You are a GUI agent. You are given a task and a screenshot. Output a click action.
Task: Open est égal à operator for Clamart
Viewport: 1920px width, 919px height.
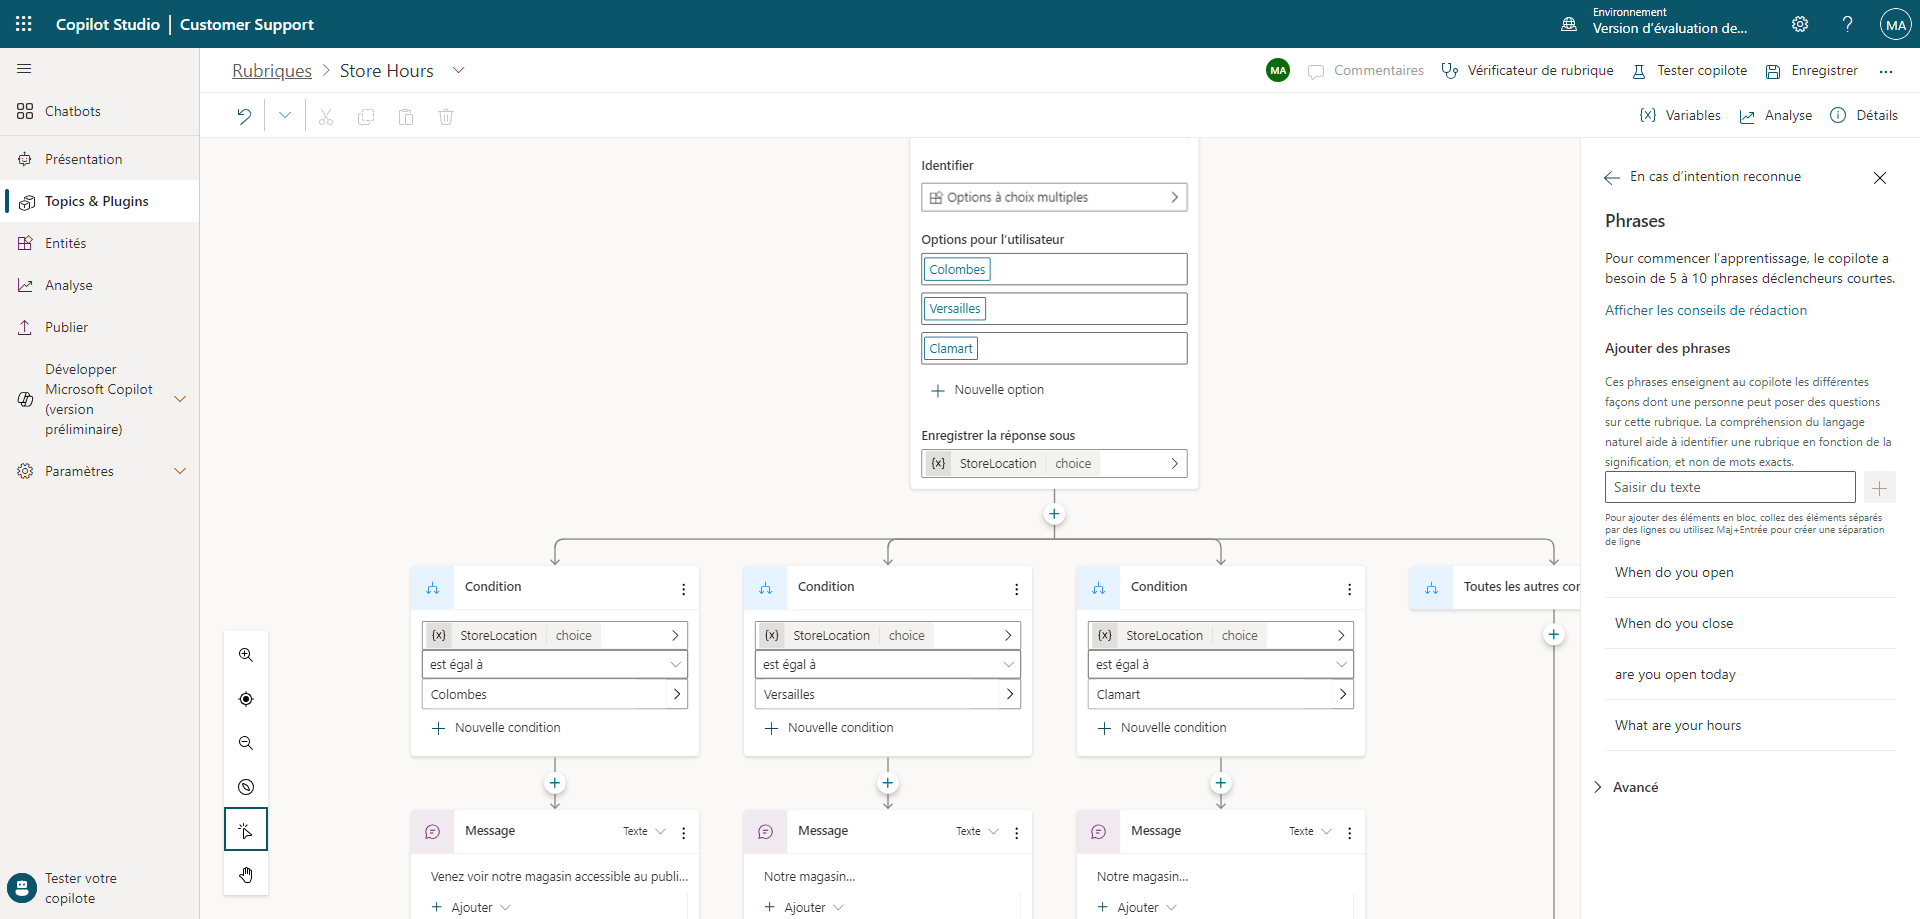tap(1221, 664)
